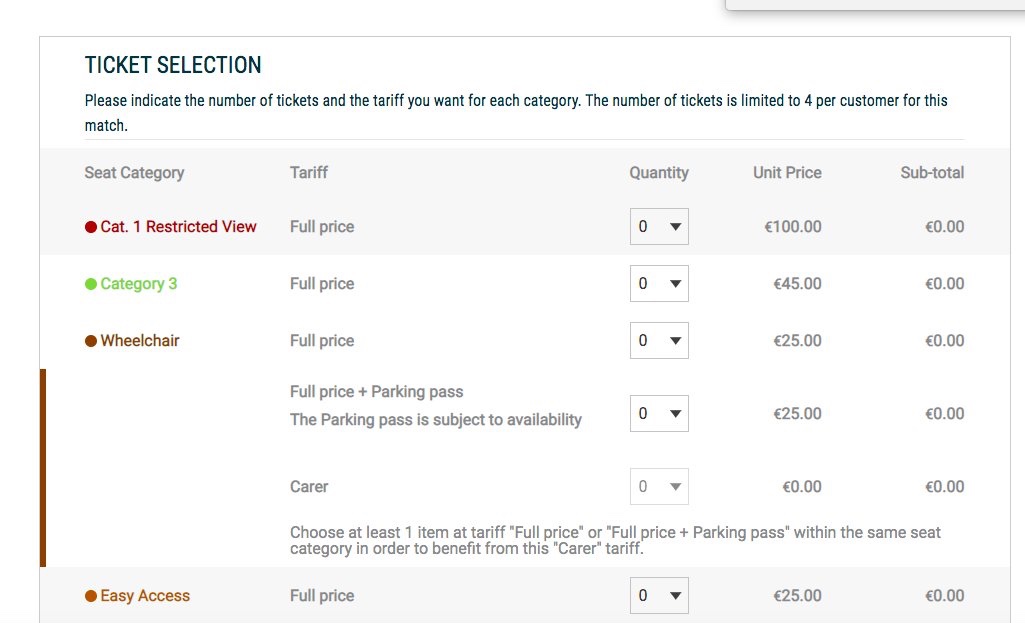Click the Quantity column header
The image size is (1025, 623).
(659, 173)
